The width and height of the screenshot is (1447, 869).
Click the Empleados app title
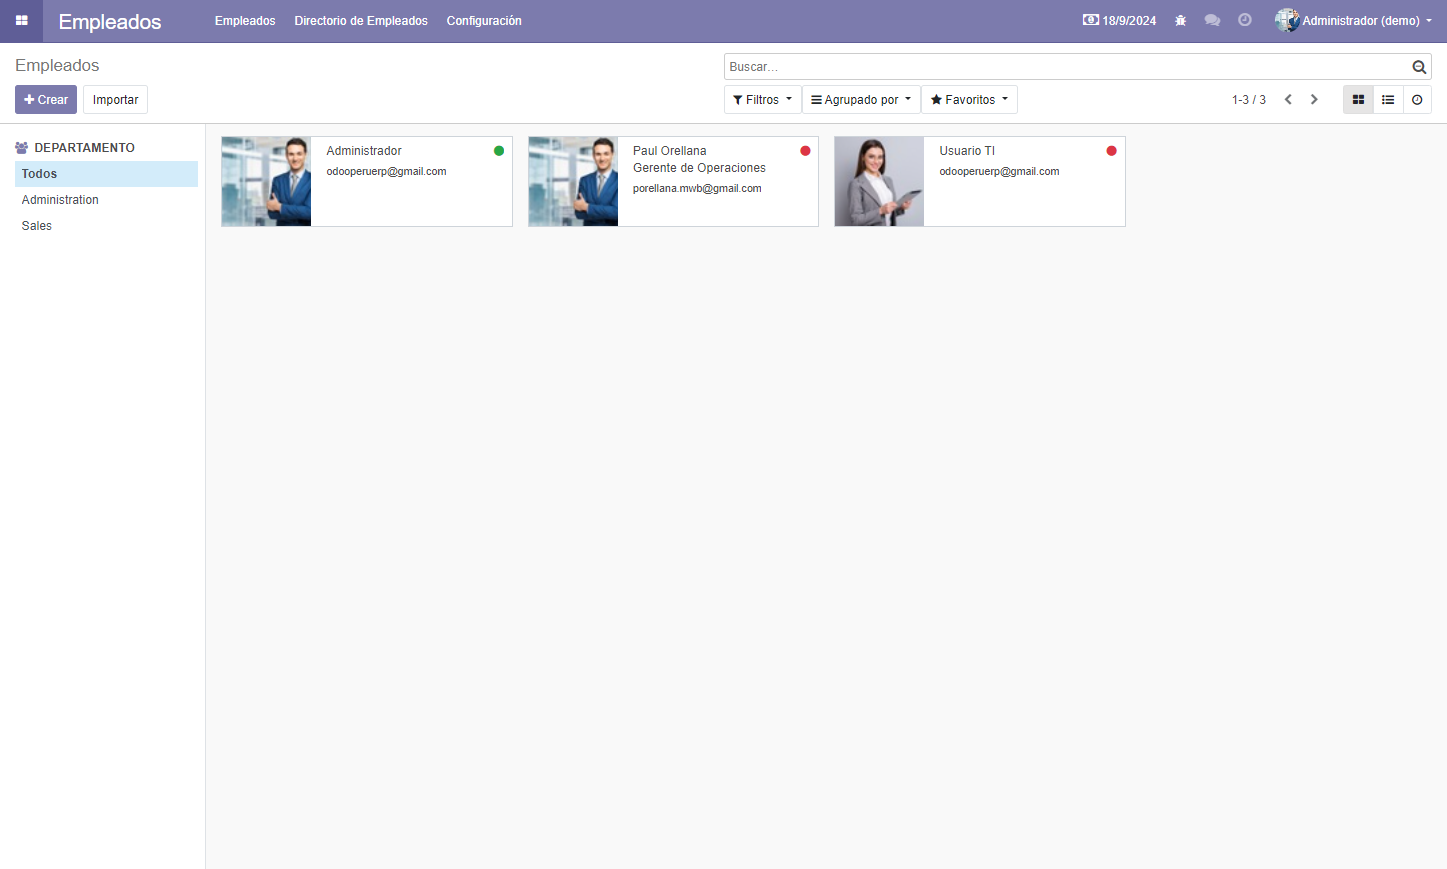[110, 22]
